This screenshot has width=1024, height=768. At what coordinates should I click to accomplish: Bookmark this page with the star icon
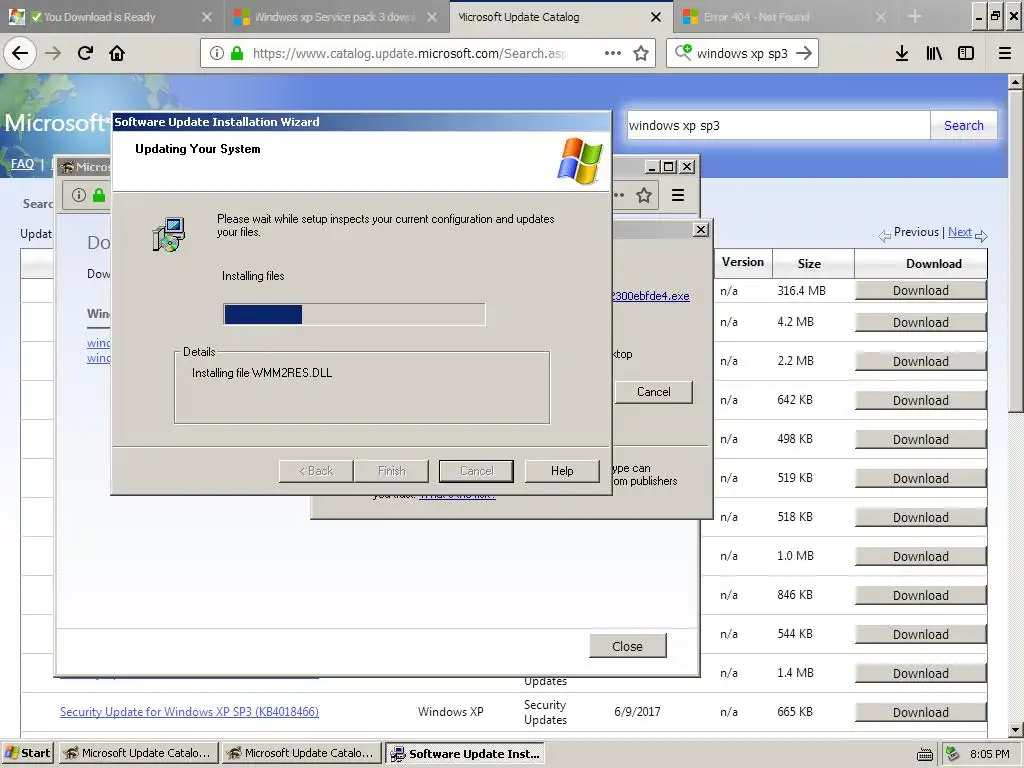point(641,54)
